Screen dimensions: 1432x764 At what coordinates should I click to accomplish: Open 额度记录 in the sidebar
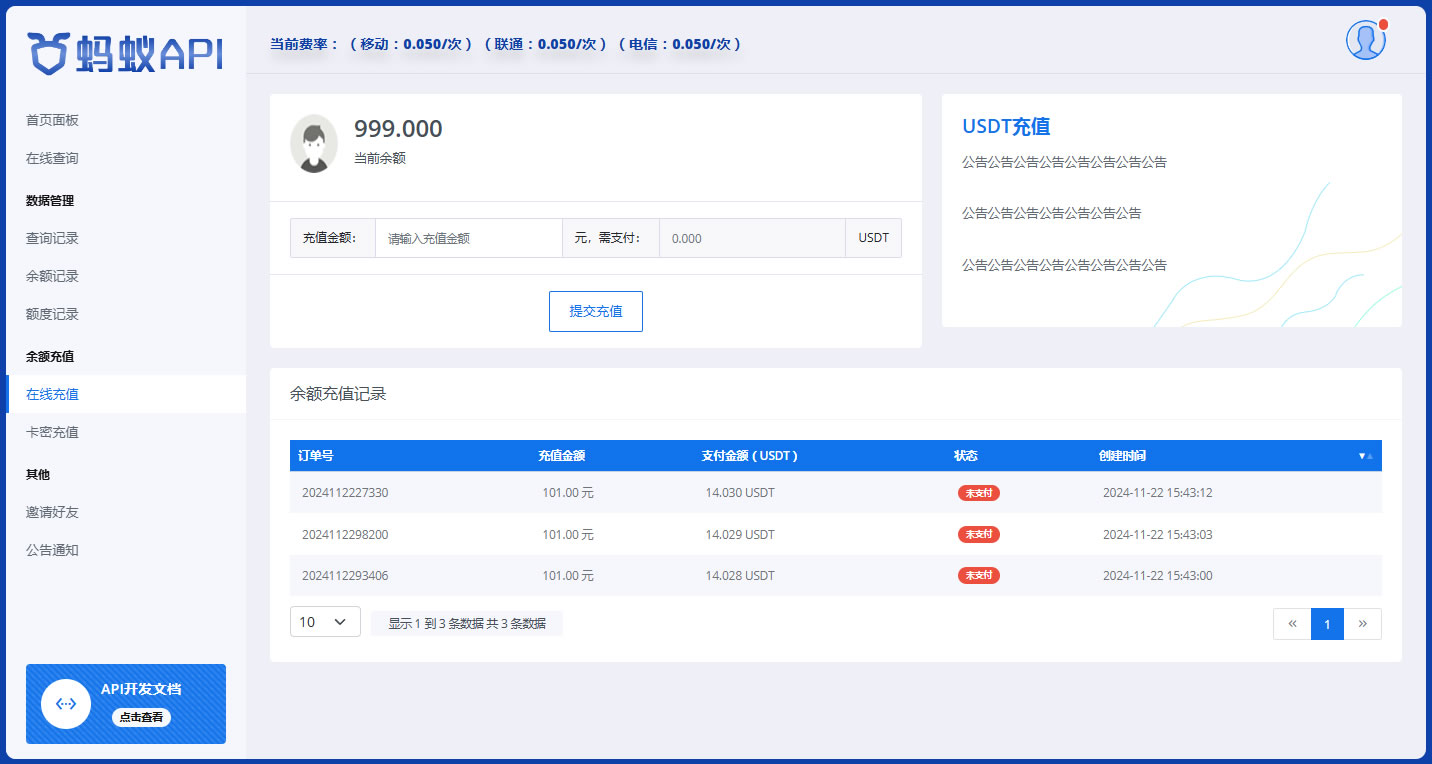click(x=52, y=314)
